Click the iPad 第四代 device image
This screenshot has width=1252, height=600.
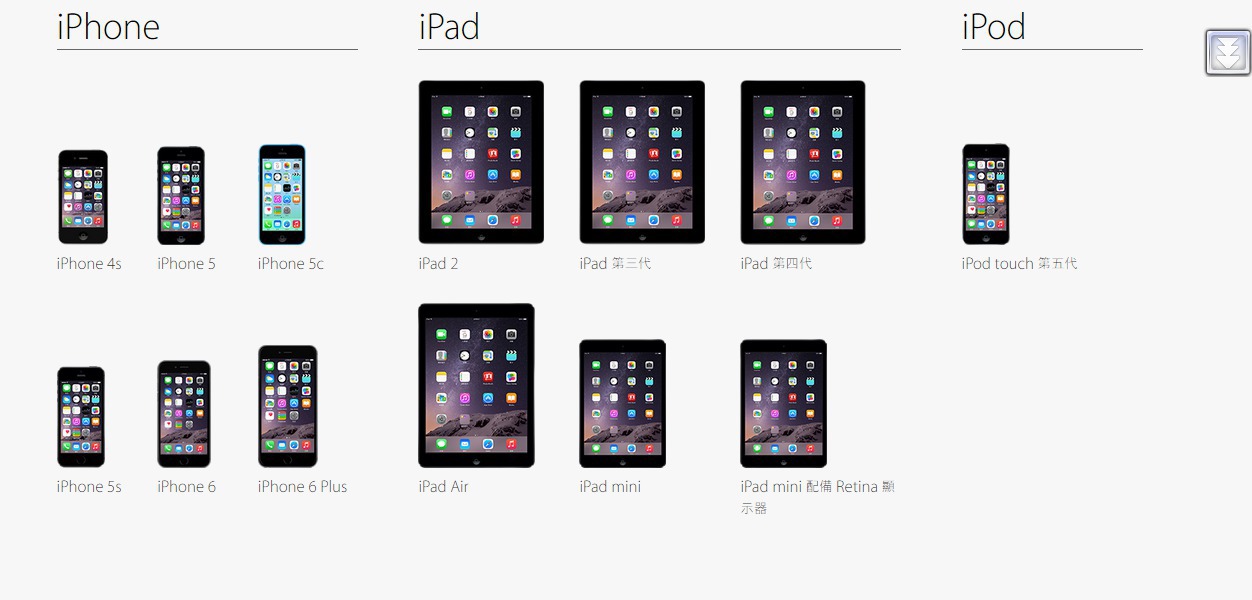pyautogui.click(x=803, y=162)
